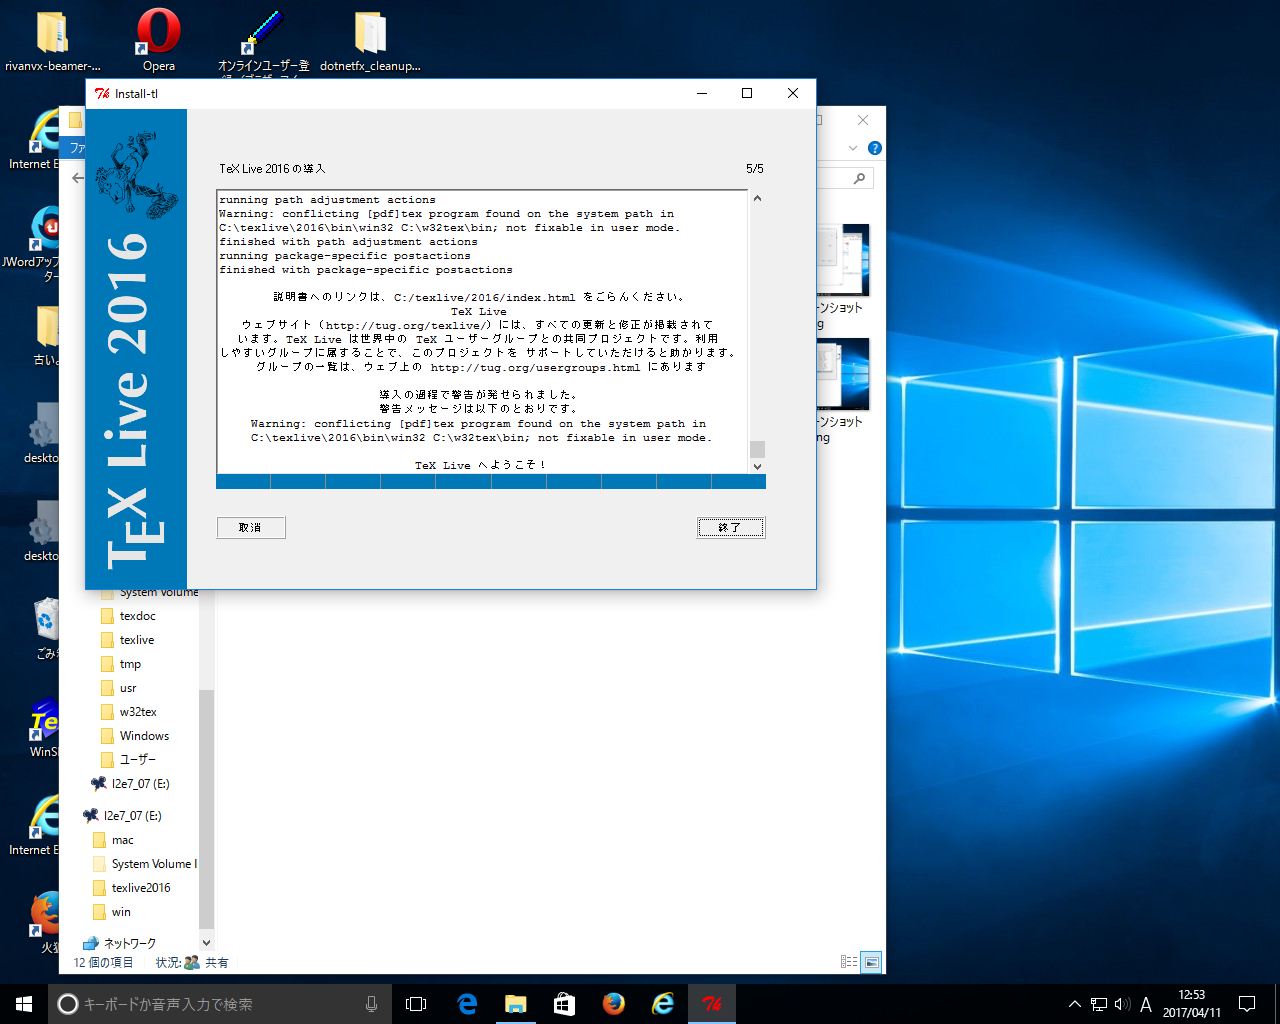Select ネットワーク in Explorer navigation tree
Viewport: 1280px width, 1024px height.
click(130, 943)
